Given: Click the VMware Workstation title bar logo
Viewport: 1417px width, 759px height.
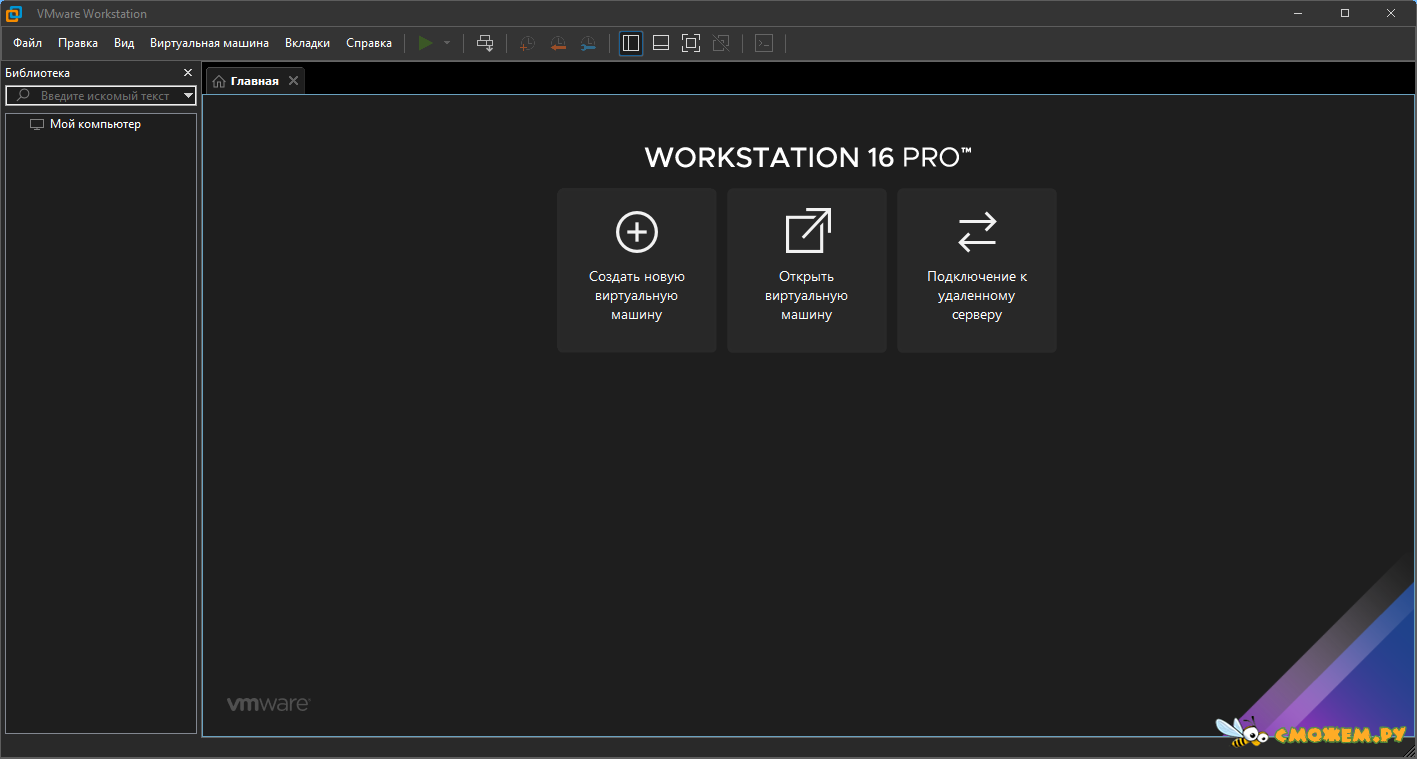Looking at the screenshot, I should [x=14, y=13].
